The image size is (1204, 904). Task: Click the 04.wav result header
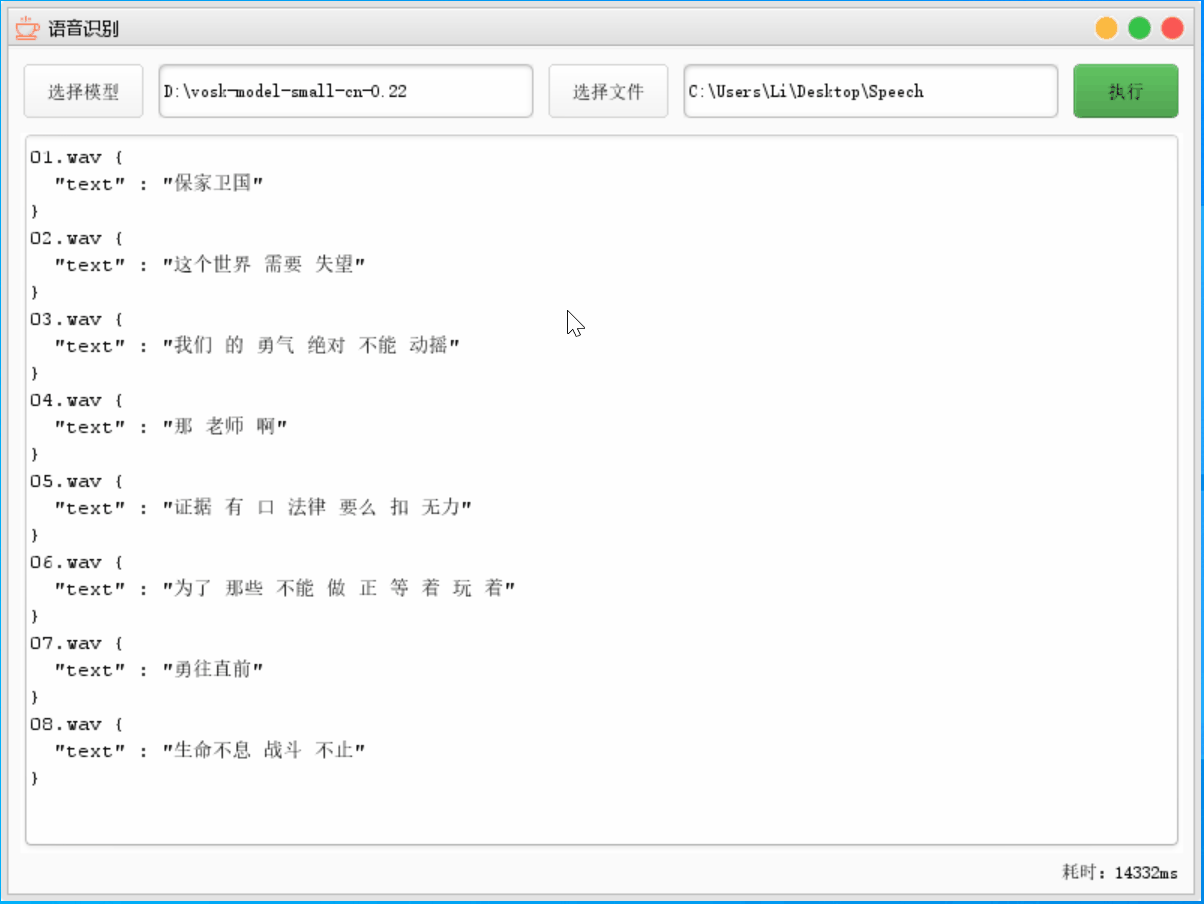(75, 400)
